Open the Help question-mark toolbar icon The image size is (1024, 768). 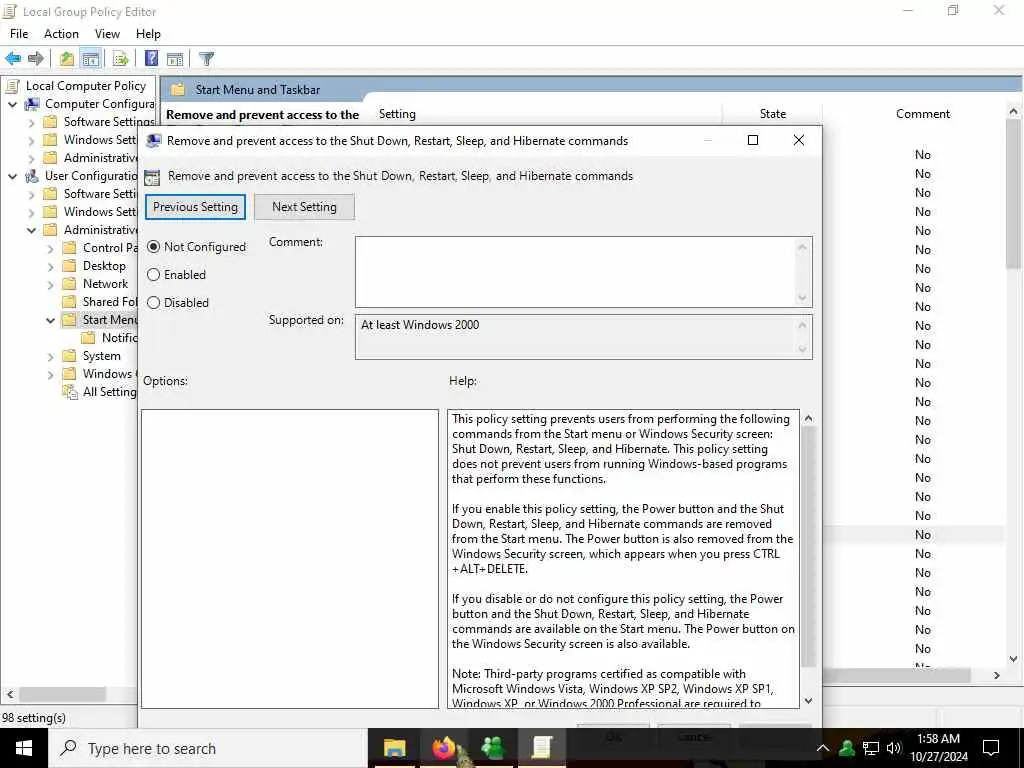[x=152, y=59]
